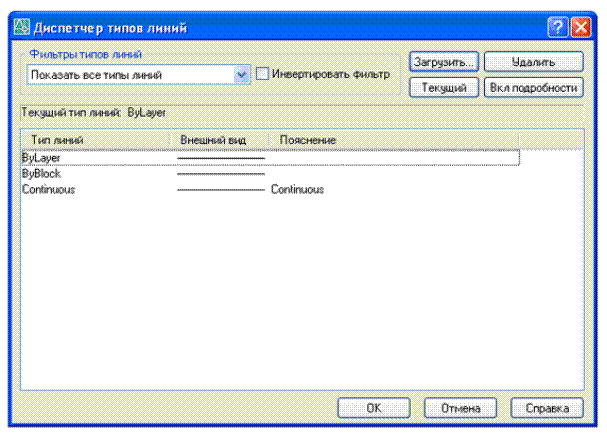This screenshot has width=607, height=433.
Task: Click the AutoCAD icon in the title bar
Action: tap(21, 27)
